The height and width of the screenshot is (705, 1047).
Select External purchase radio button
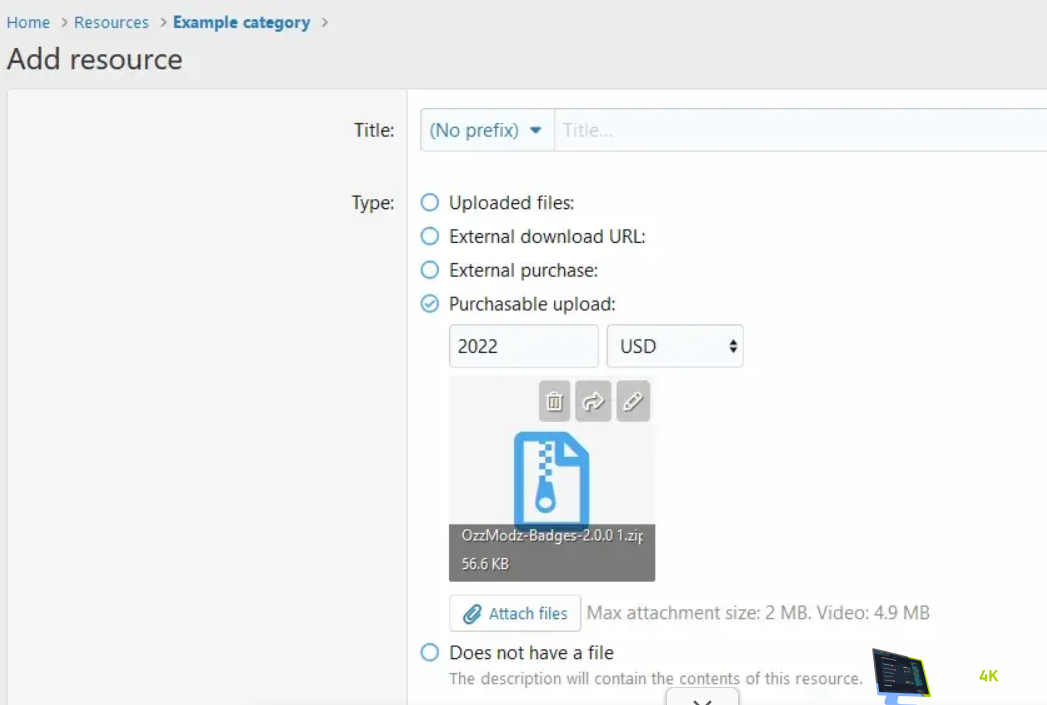[430, 270]
